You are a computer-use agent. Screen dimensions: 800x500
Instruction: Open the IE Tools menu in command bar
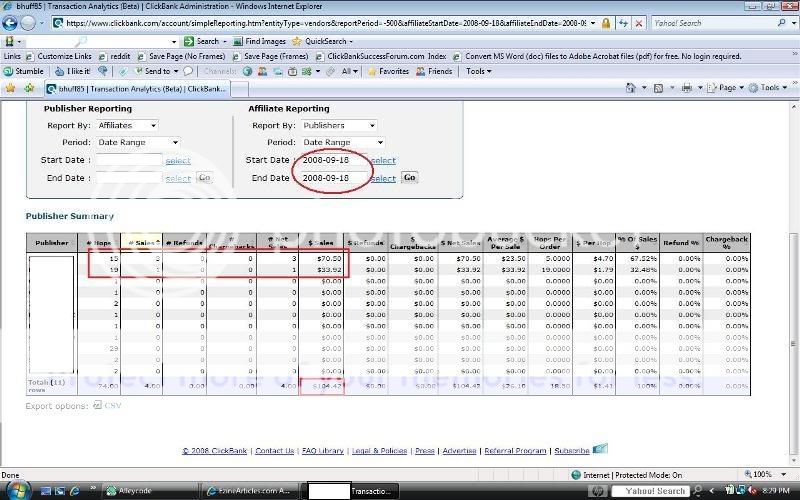click(x=767, y=88)
